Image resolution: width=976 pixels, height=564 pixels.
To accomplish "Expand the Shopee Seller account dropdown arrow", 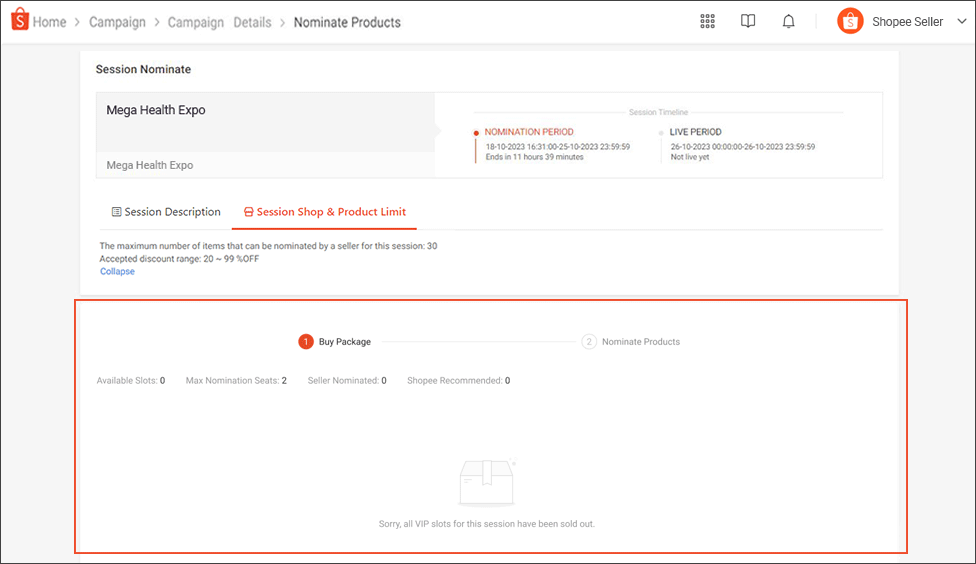I will (962, 22).
